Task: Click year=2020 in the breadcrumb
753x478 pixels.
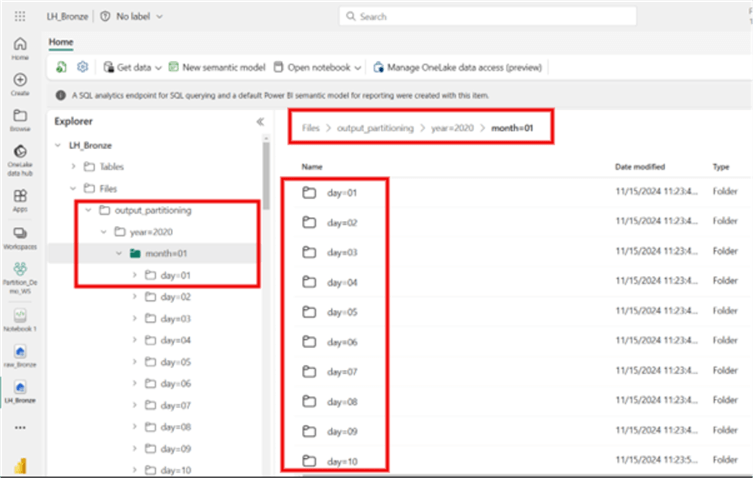Action: pyautogui.click(x=452, y=128)
